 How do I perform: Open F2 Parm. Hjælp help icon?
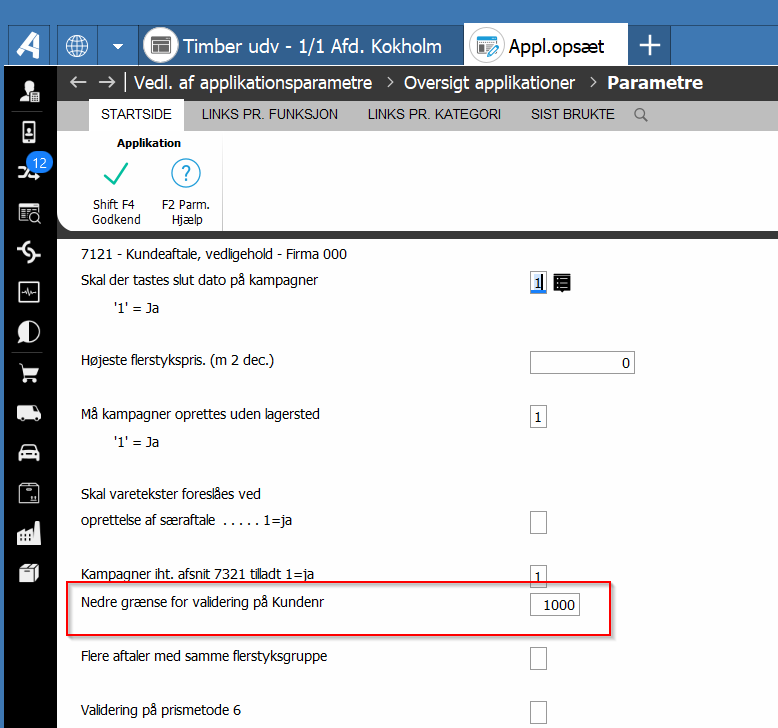(x=185, y=174)
